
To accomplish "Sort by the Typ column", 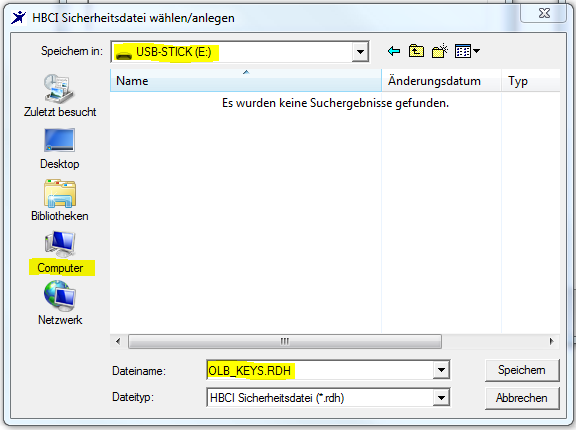I will (530, 80).
